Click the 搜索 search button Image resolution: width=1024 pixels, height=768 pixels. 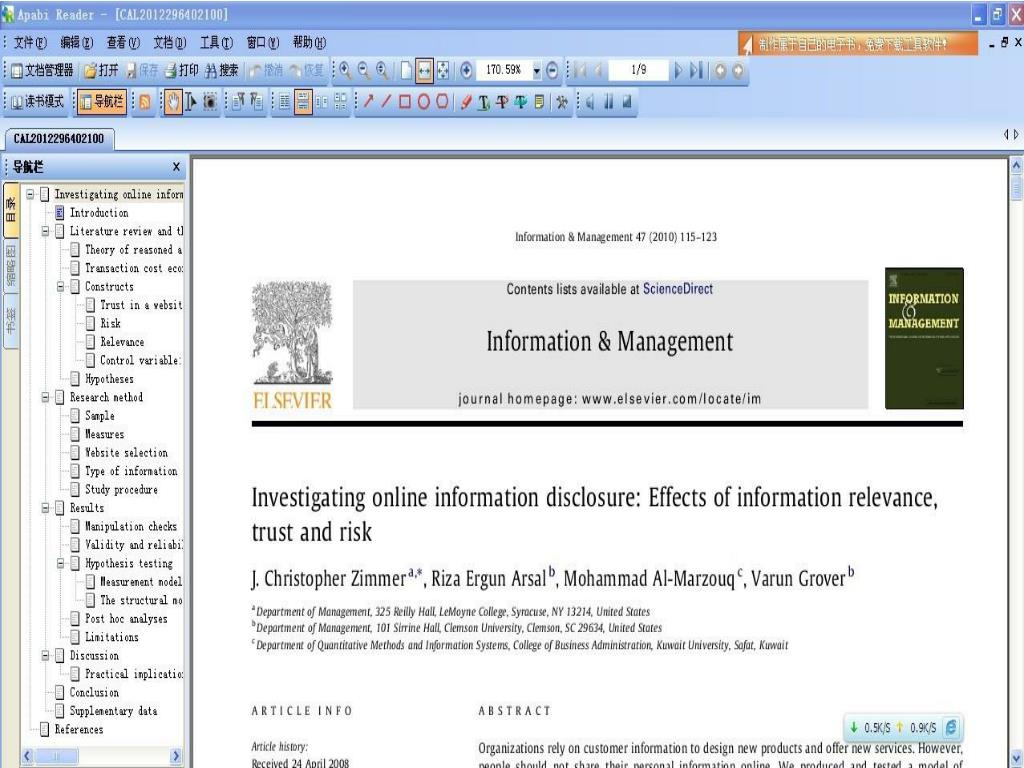222,71
